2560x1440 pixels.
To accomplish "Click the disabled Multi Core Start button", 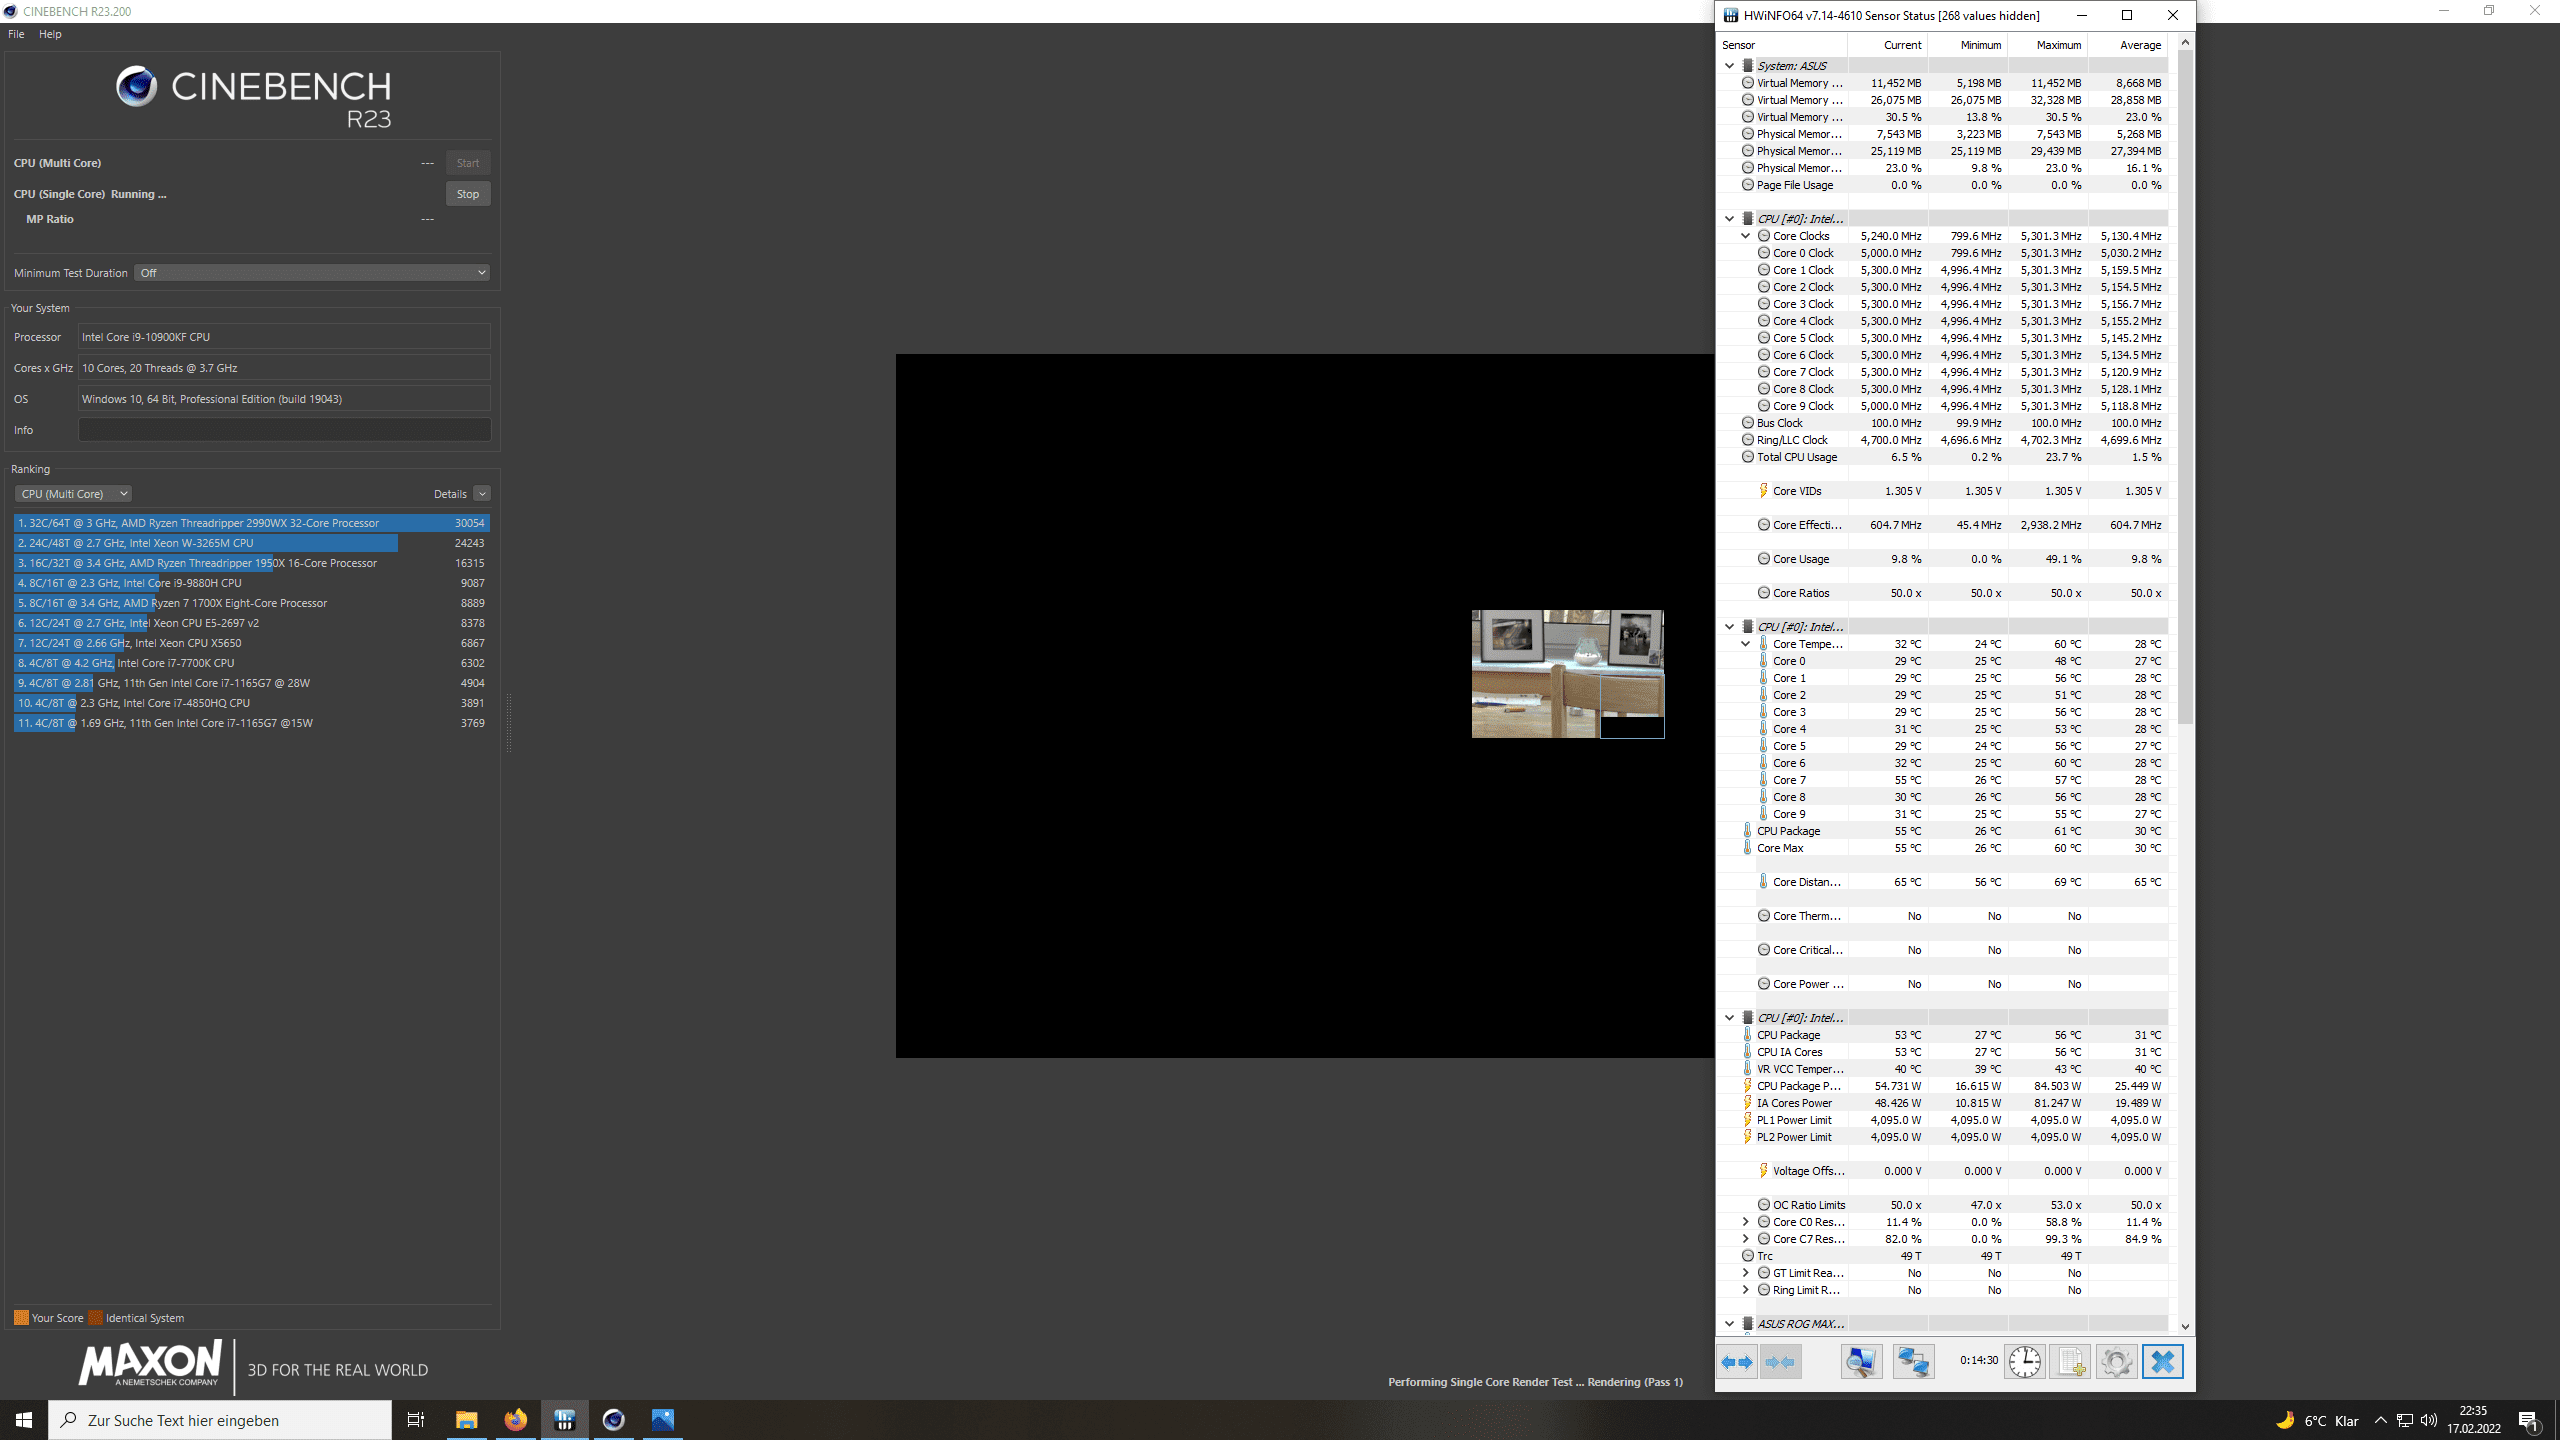I will 468,163.
